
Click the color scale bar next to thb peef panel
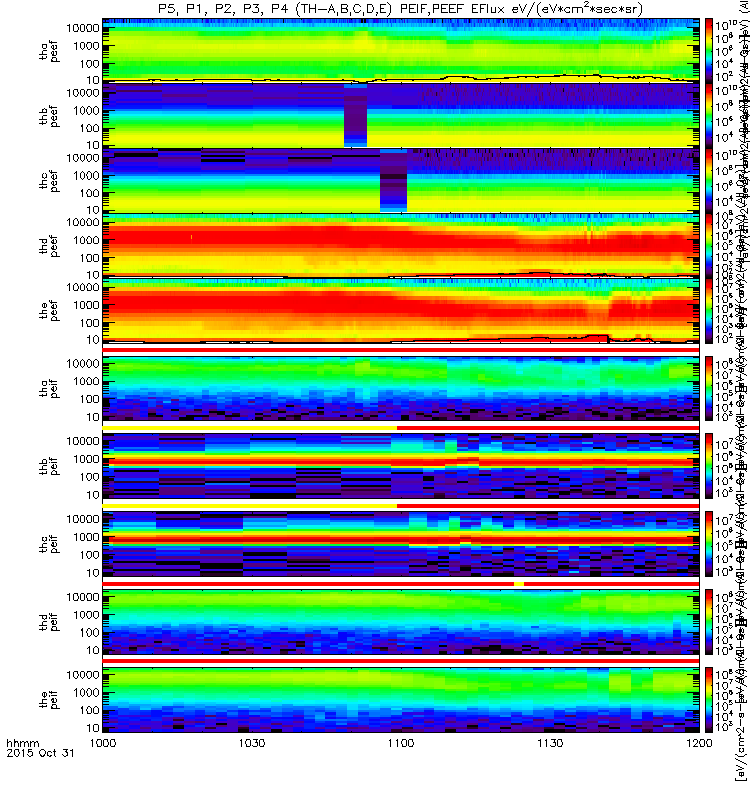pyautogui.click(x=709, y=115)
